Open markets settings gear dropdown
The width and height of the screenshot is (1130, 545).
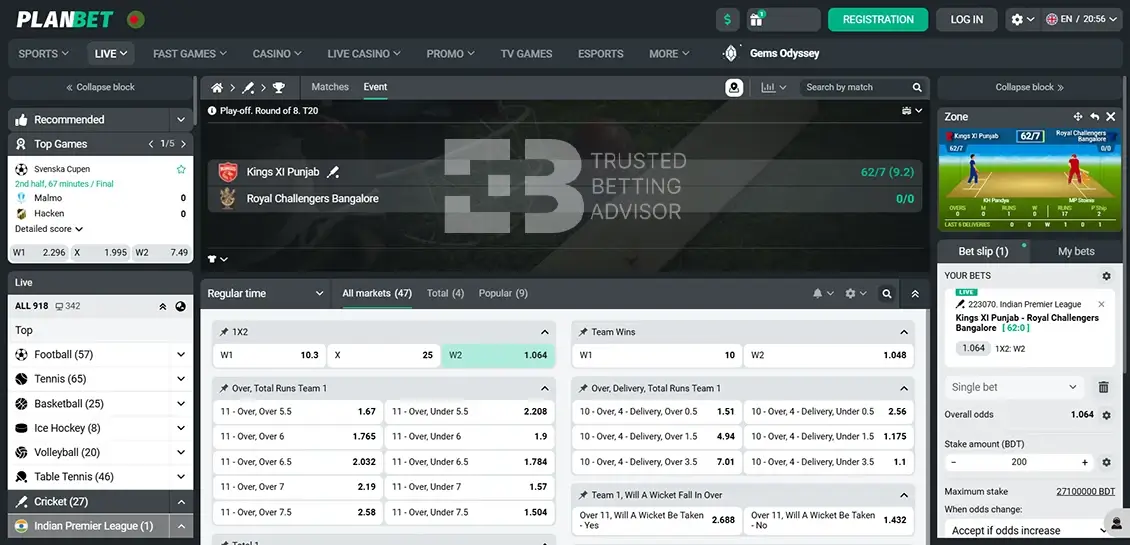point(855,293)
